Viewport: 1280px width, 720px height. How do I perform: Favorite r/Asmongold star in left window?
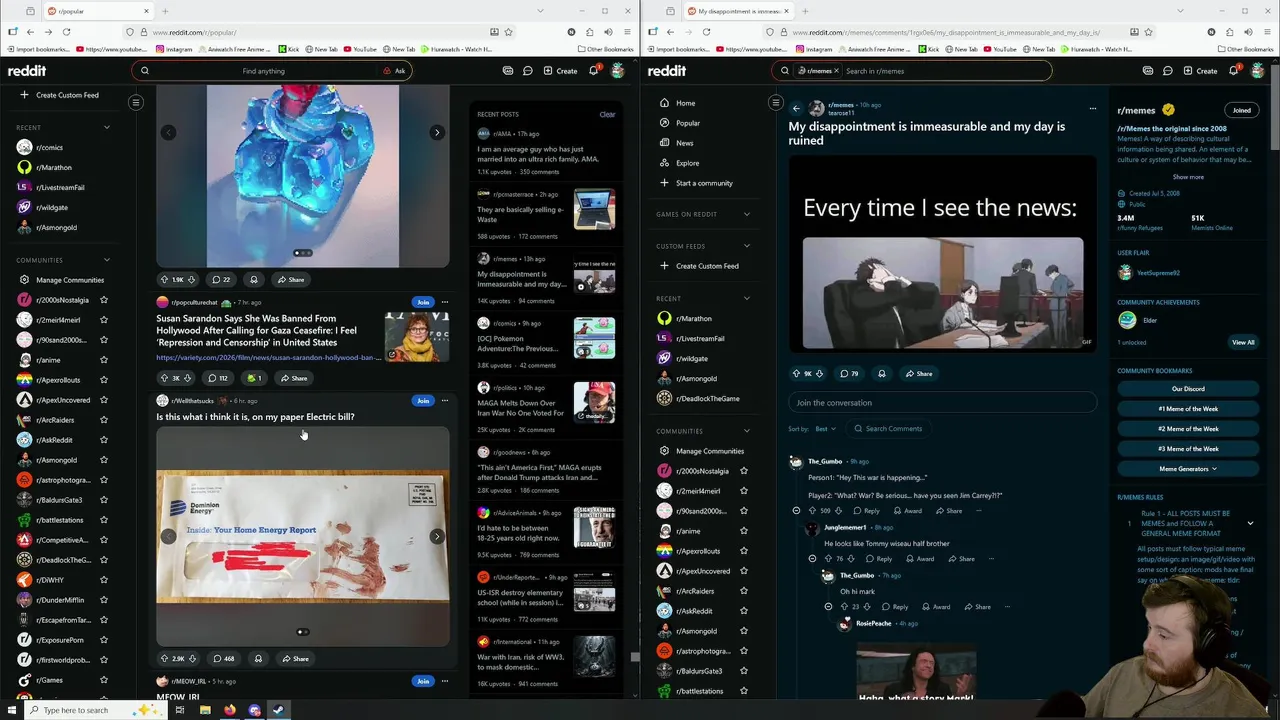pyautogui.click(x=104, y=460)
